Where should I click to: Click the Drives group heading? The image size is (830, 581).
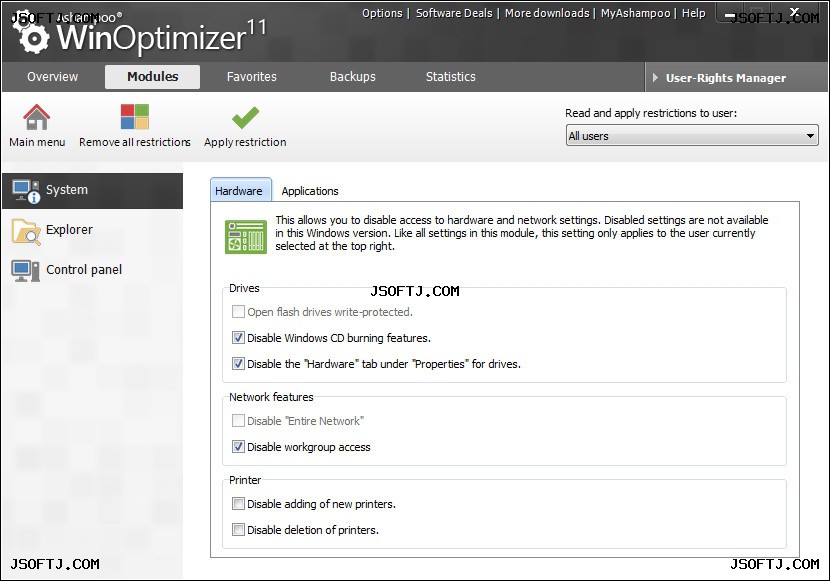(x=244, y=288)
